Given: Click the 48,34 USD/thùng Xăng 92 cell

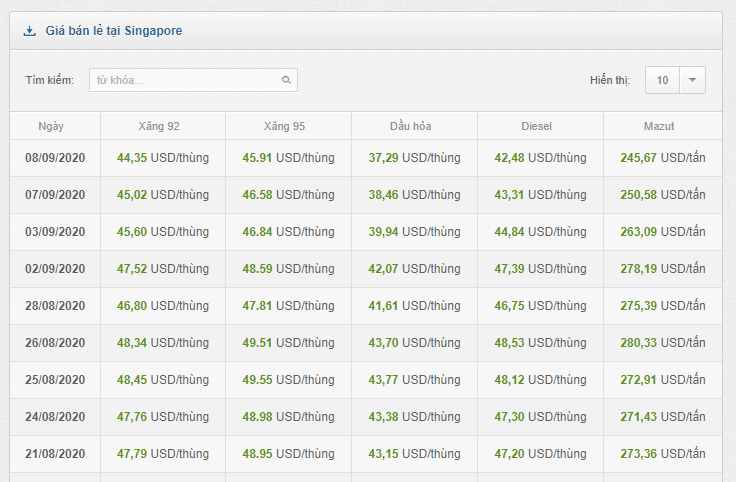Looking at the screenshot, I should (163, 343).
